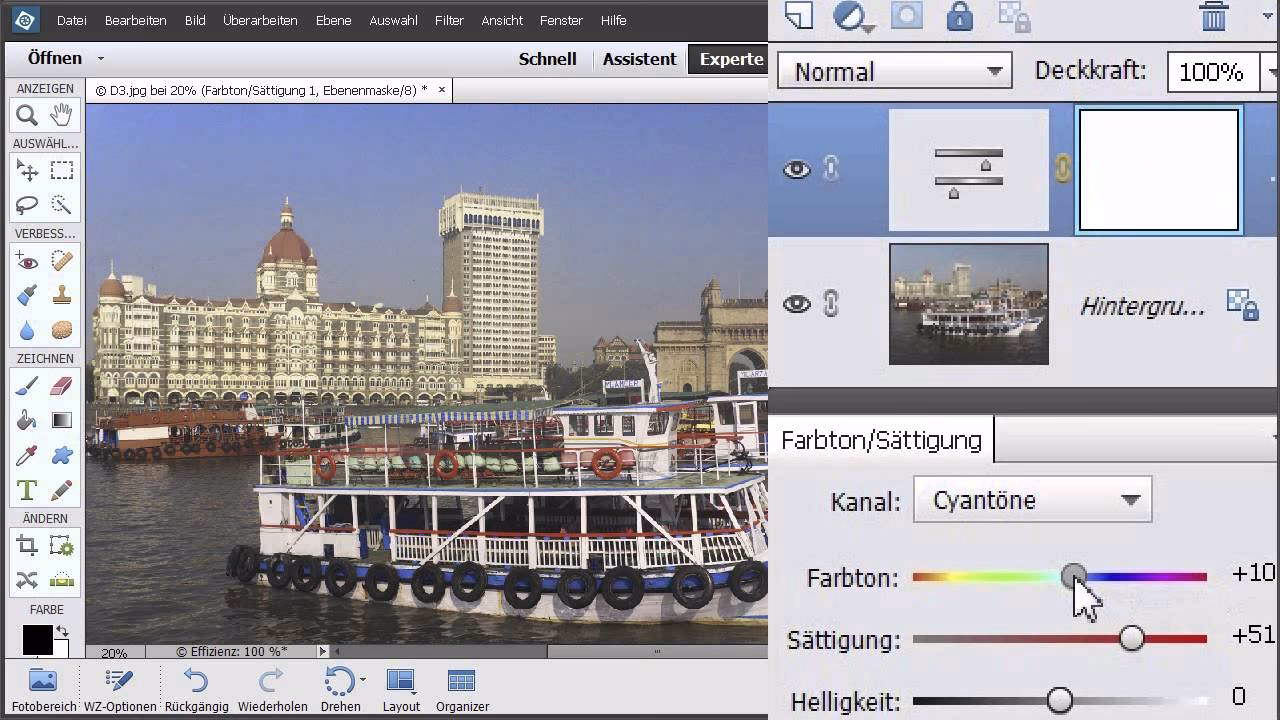1280x720 pixels.
Task: Lock all pixels on the layer
Action: [958, 16]
